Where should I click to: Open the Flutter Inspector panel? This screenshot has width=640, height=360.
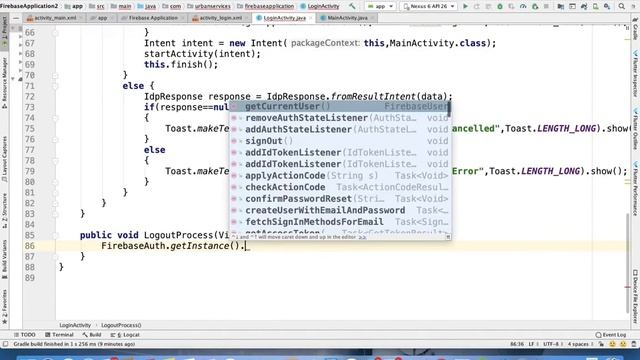pos(635,74)
